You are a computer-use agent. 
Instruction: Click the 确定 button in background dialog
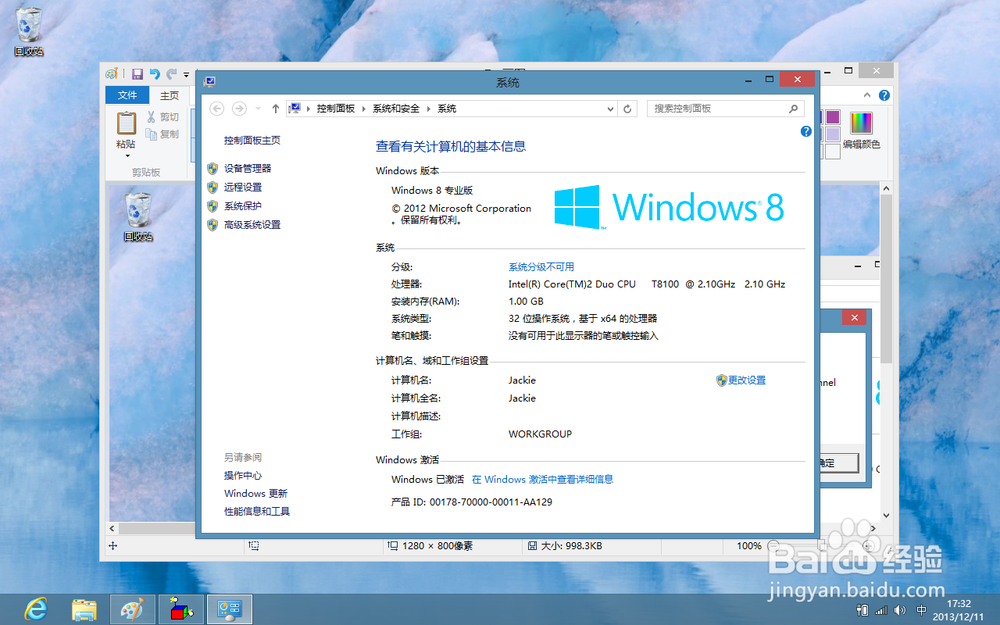[838, 463]
